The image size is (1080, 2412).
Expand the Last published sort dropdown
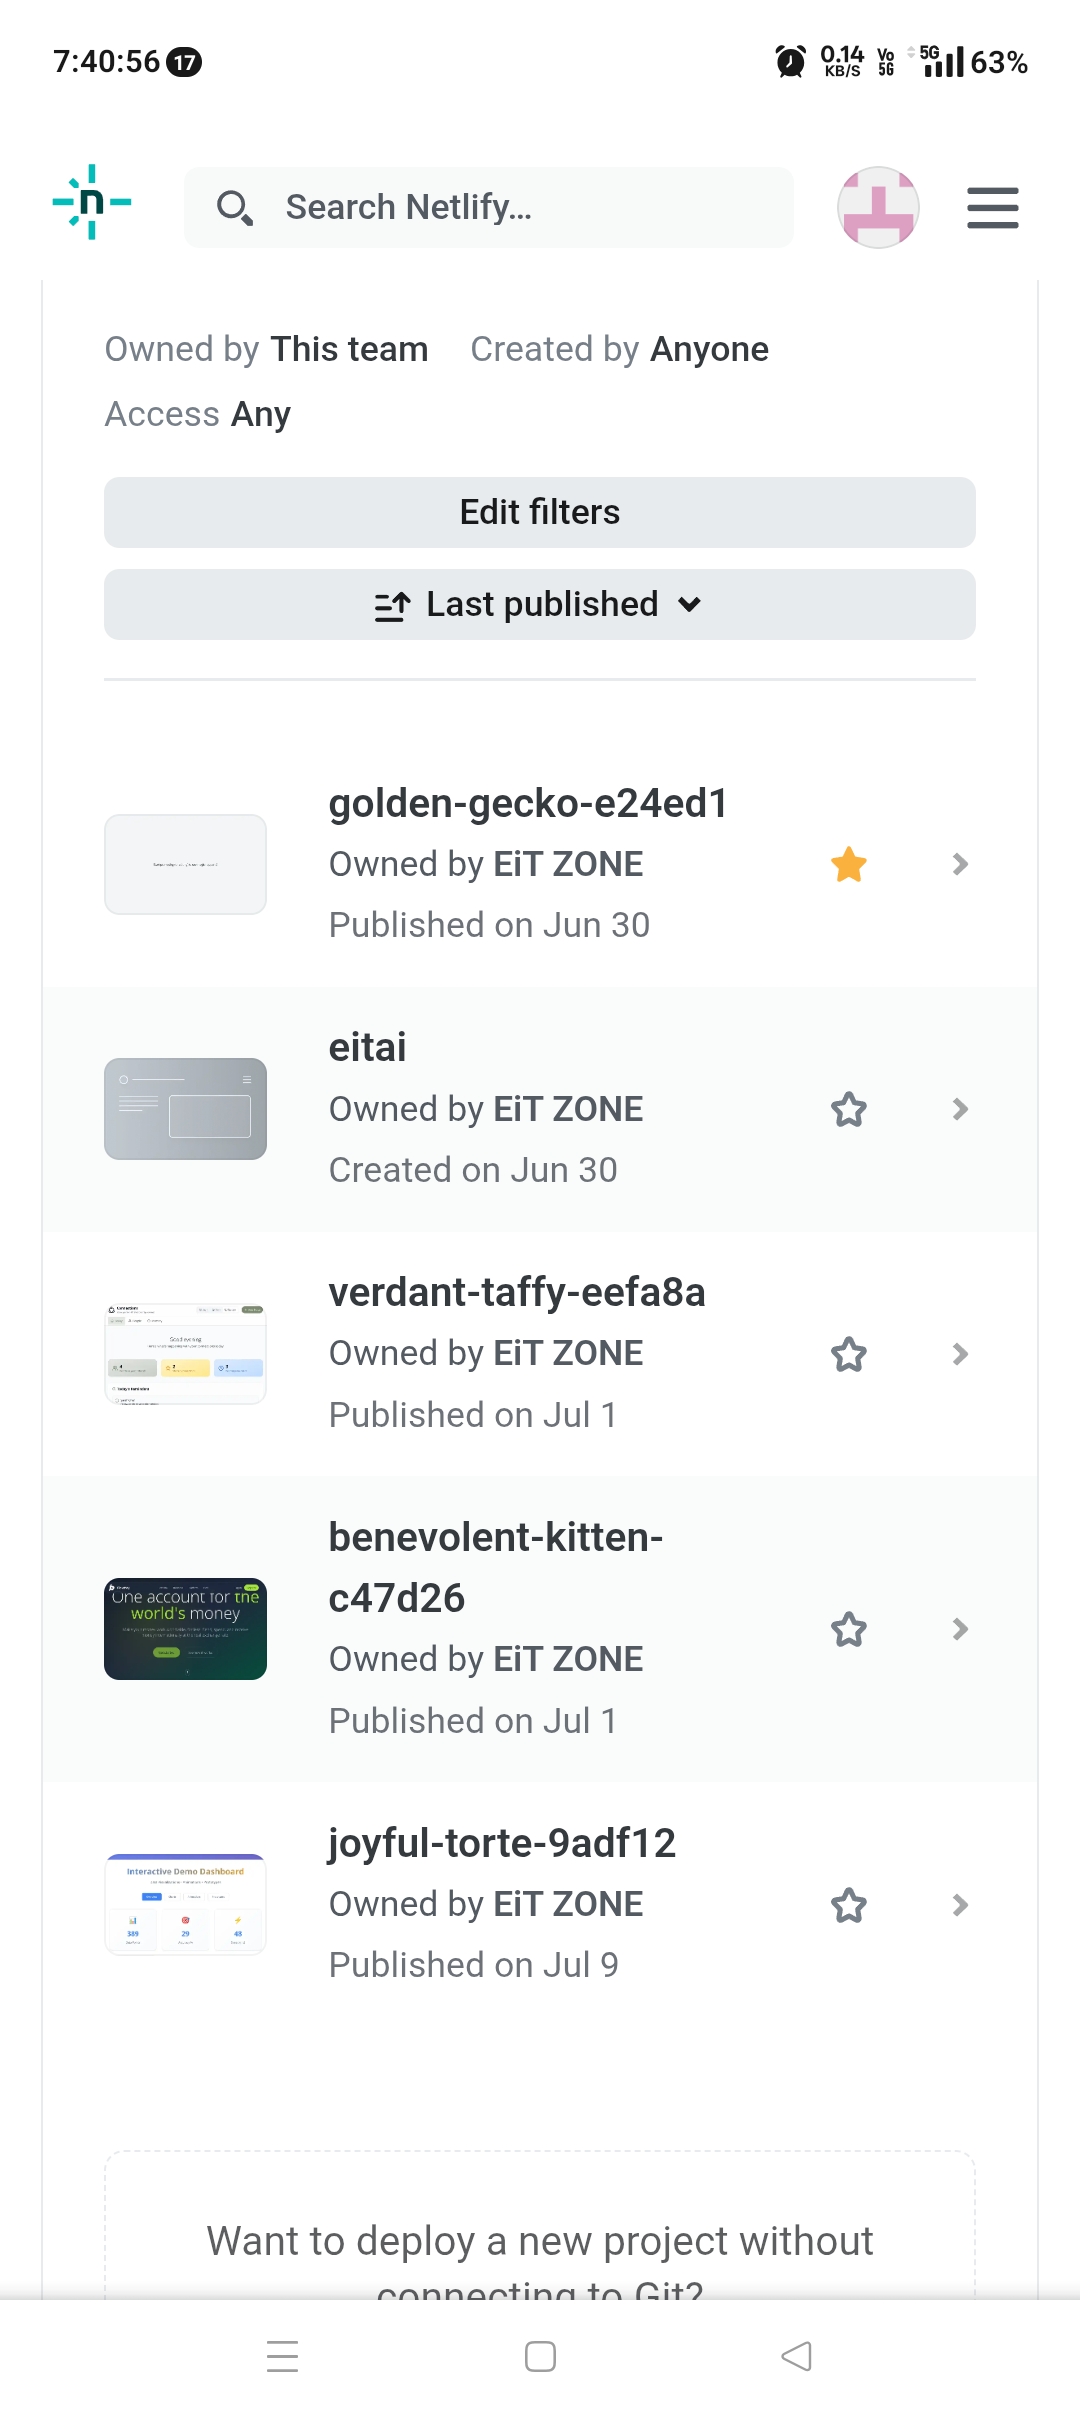click(x=540, y=605)
